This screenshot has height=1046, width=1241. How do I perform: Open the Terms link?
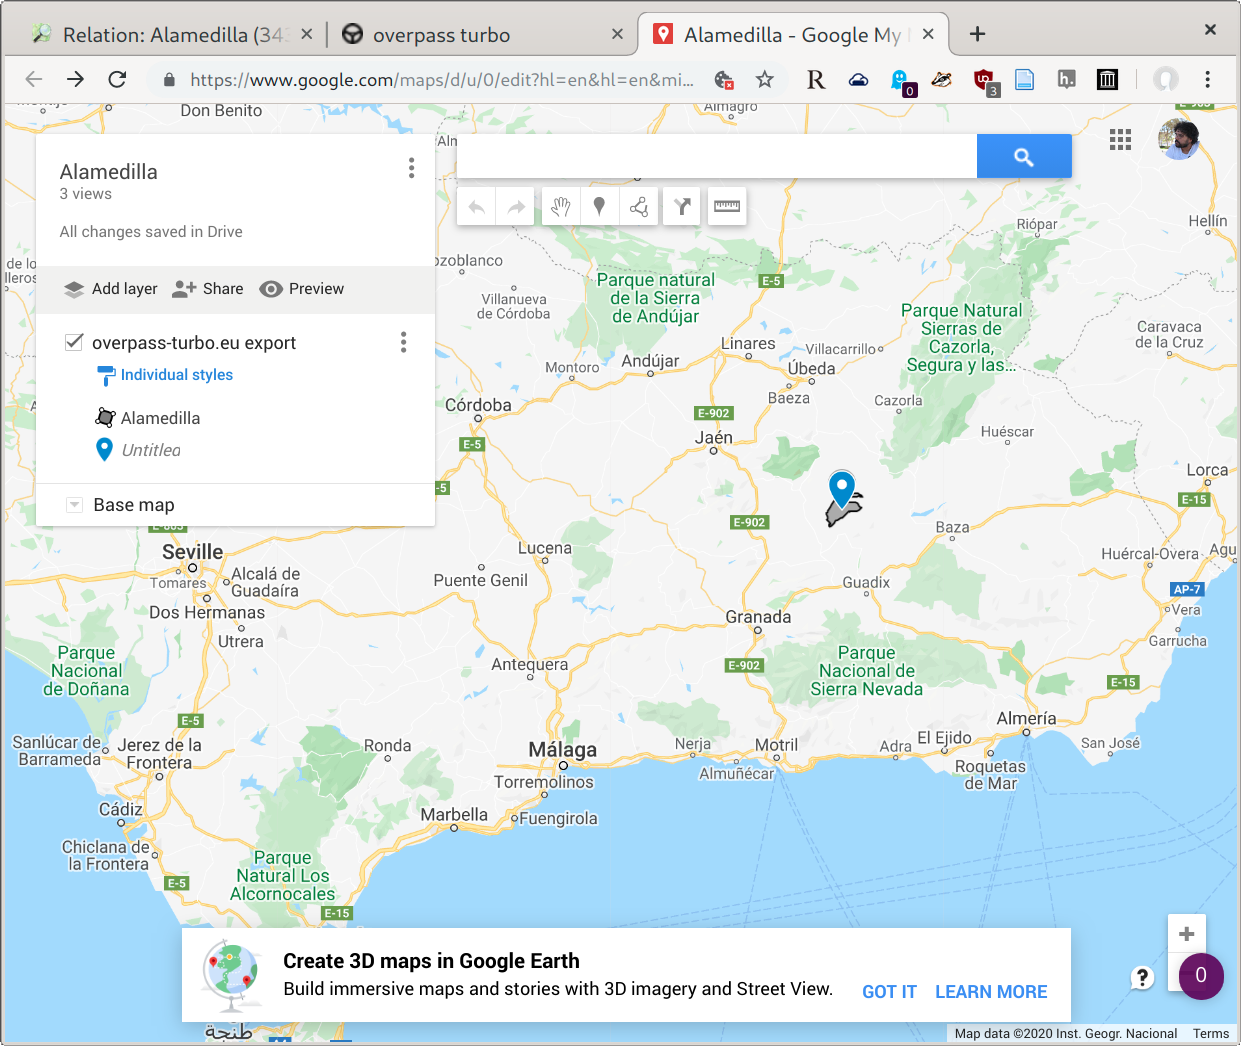pos(1210,1034)
